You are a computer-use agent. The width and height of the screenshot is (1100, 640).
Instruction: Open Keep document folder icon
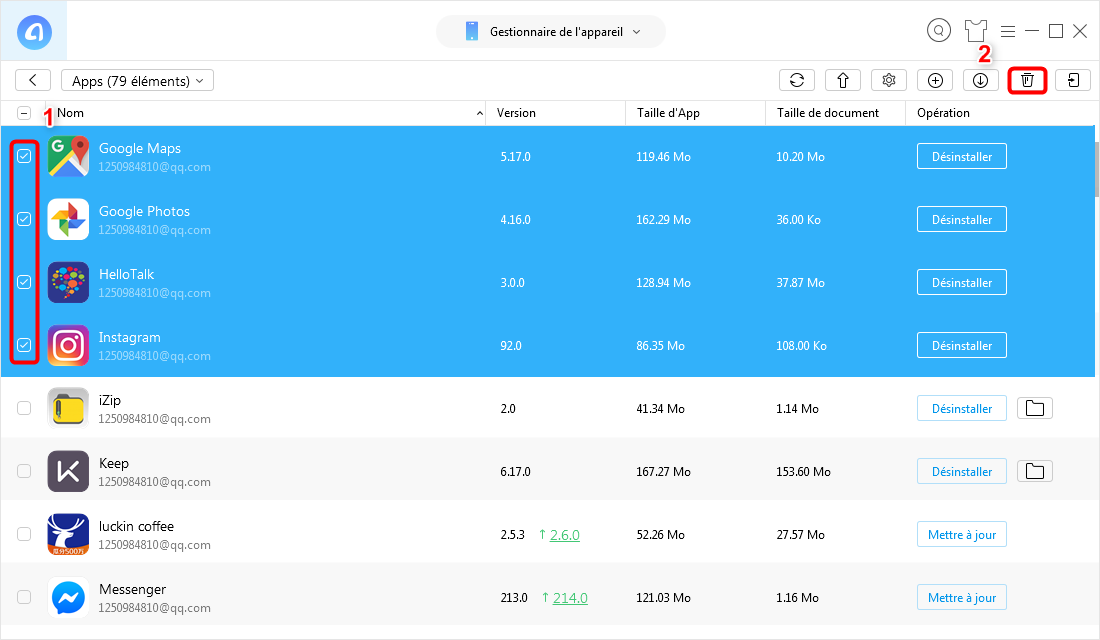[x=1035, y=471]
